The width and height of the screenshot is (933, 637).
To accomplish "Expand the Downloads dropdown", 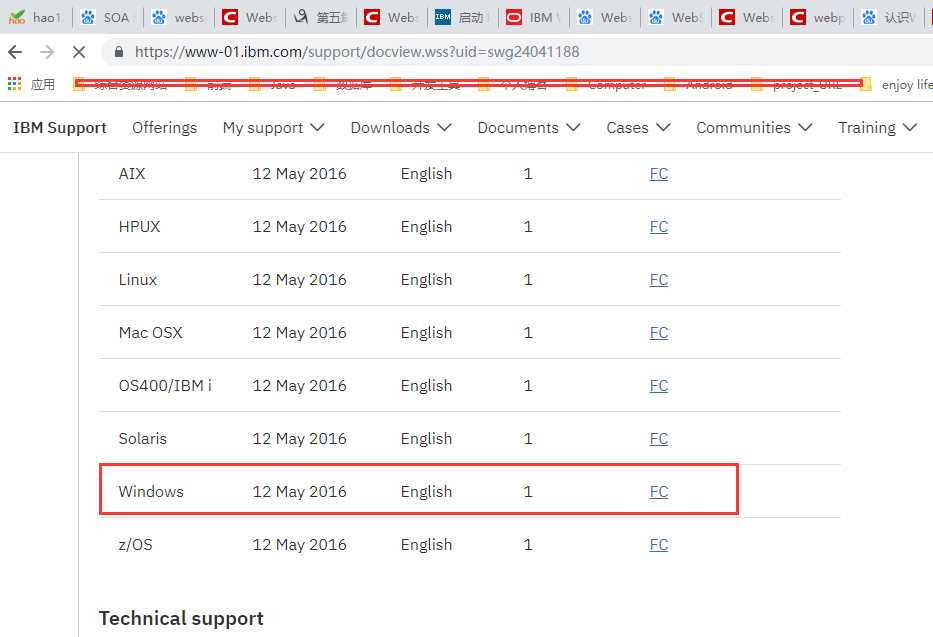I will [401, 128].
